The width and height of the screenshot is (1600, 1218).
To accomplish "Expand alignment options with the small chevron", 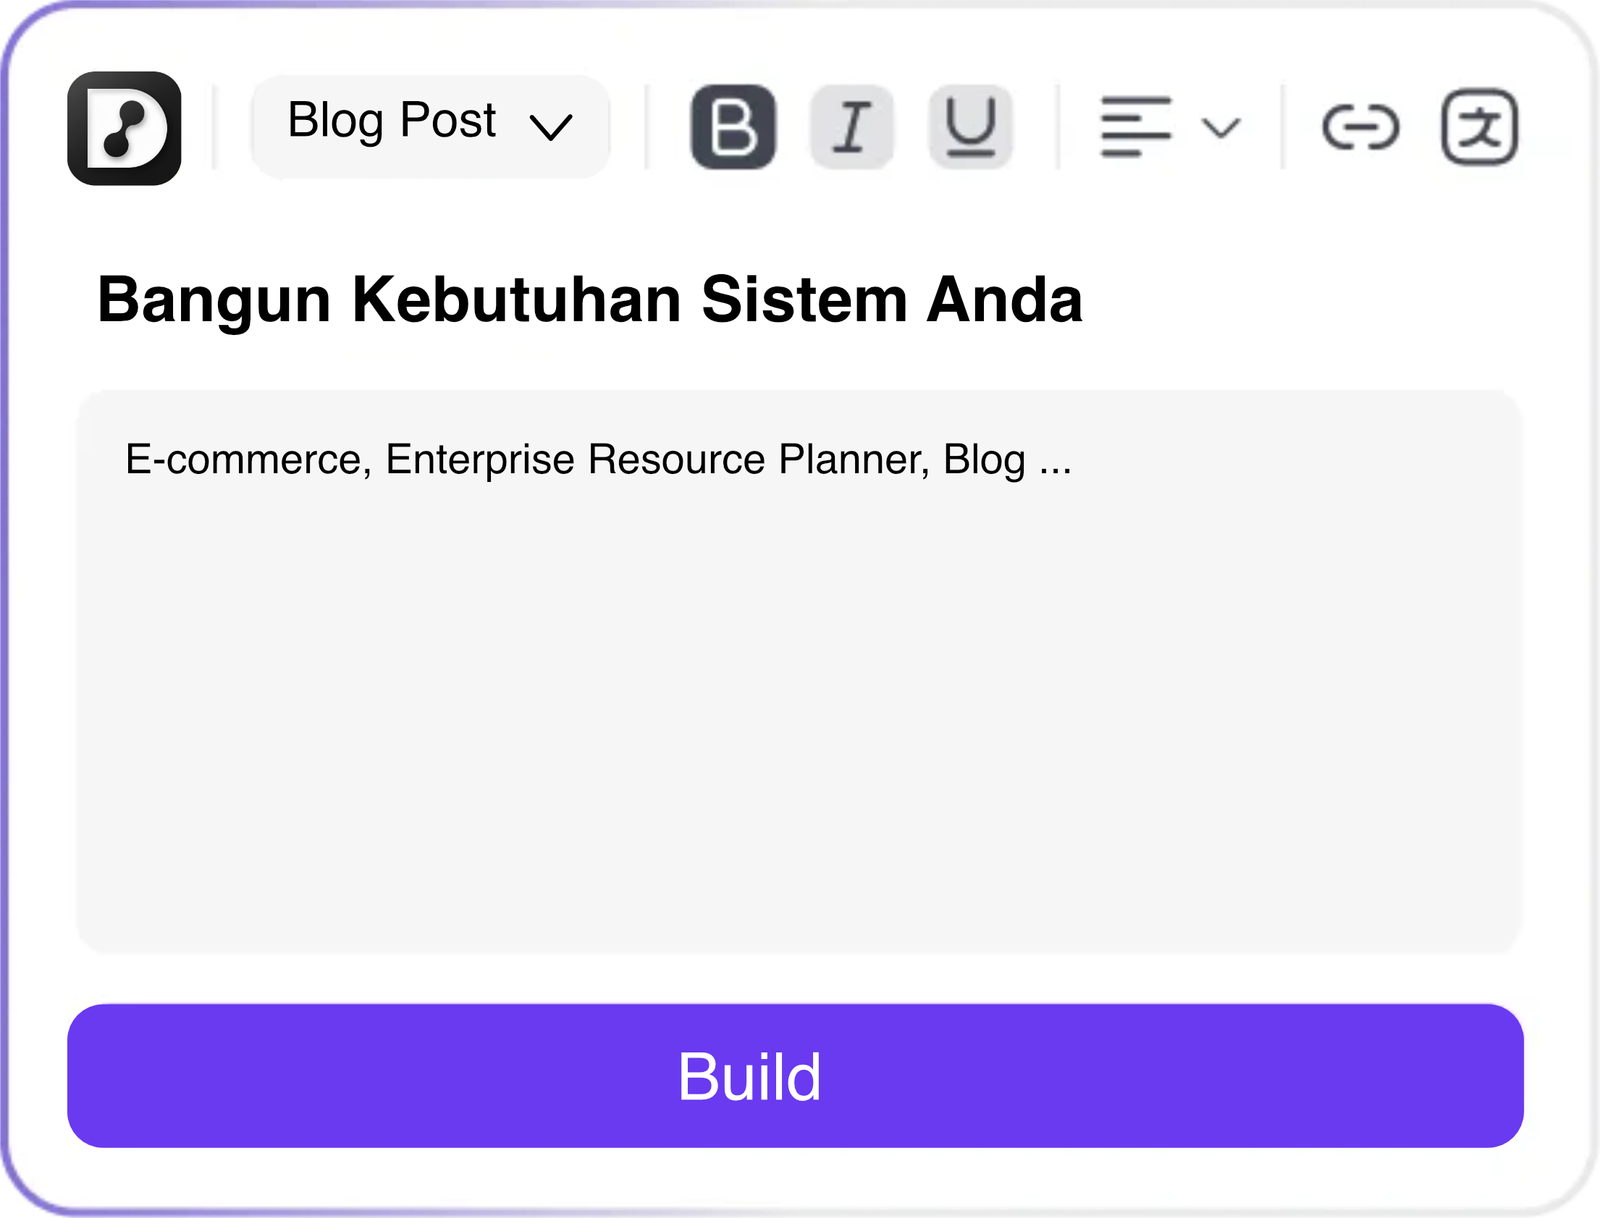I will [1221, 128].
